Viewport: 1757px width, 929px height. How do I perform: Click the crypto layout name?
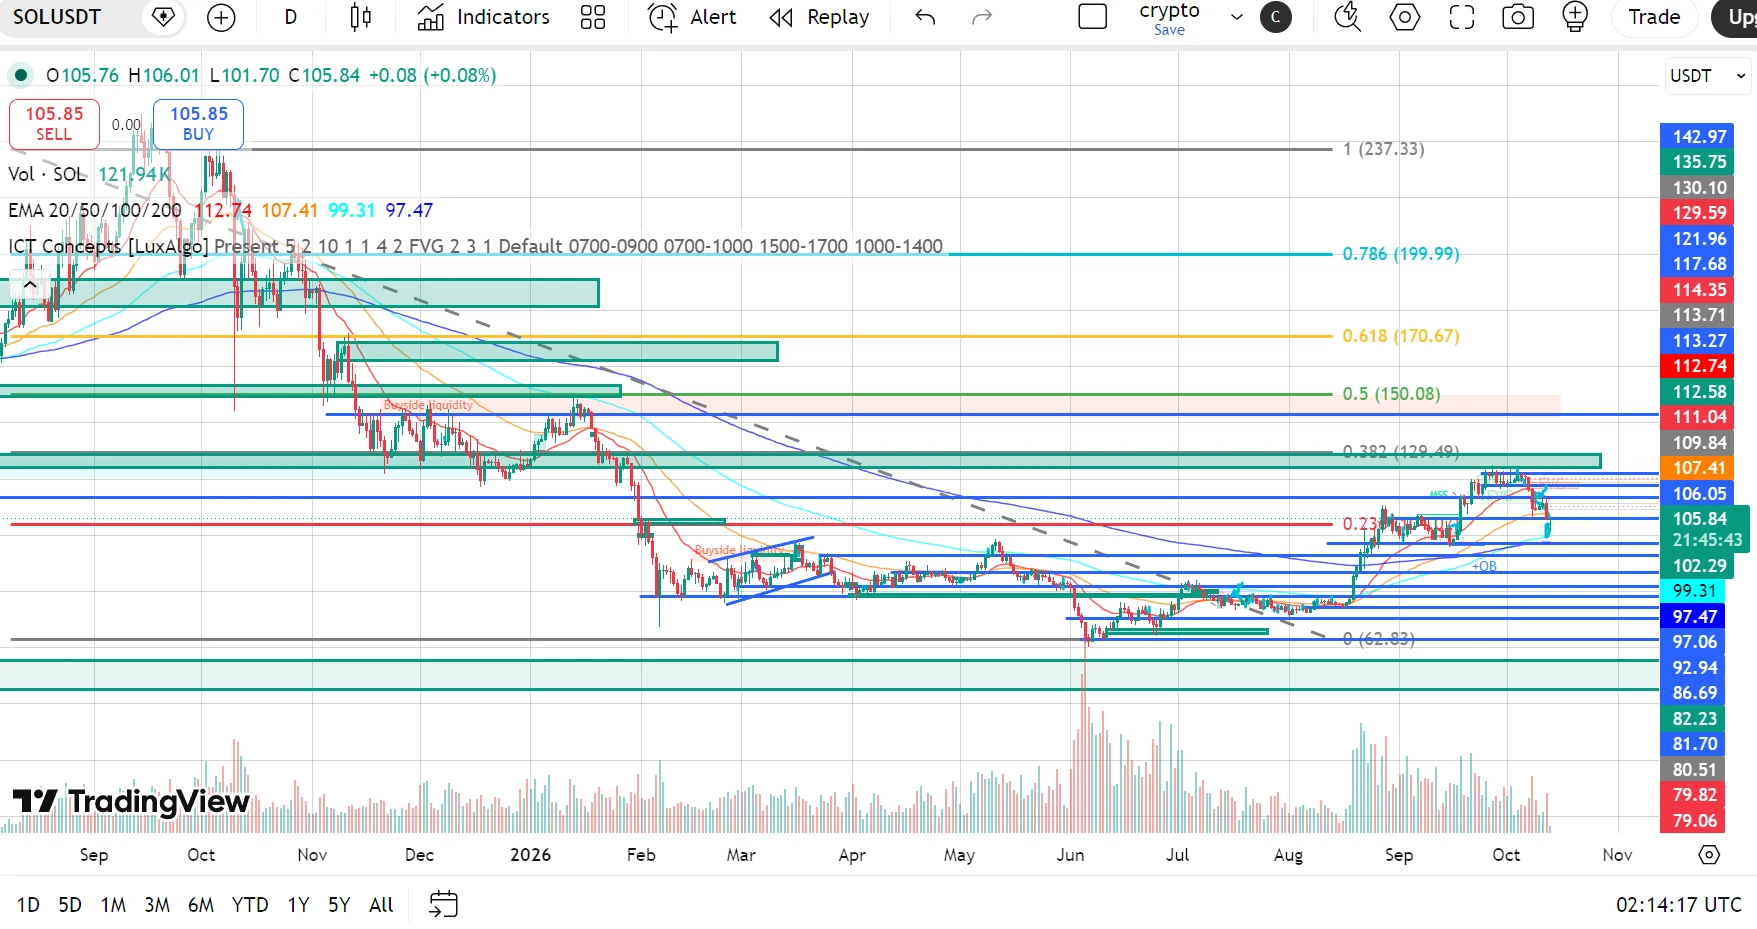click(x=1169, y=12)
